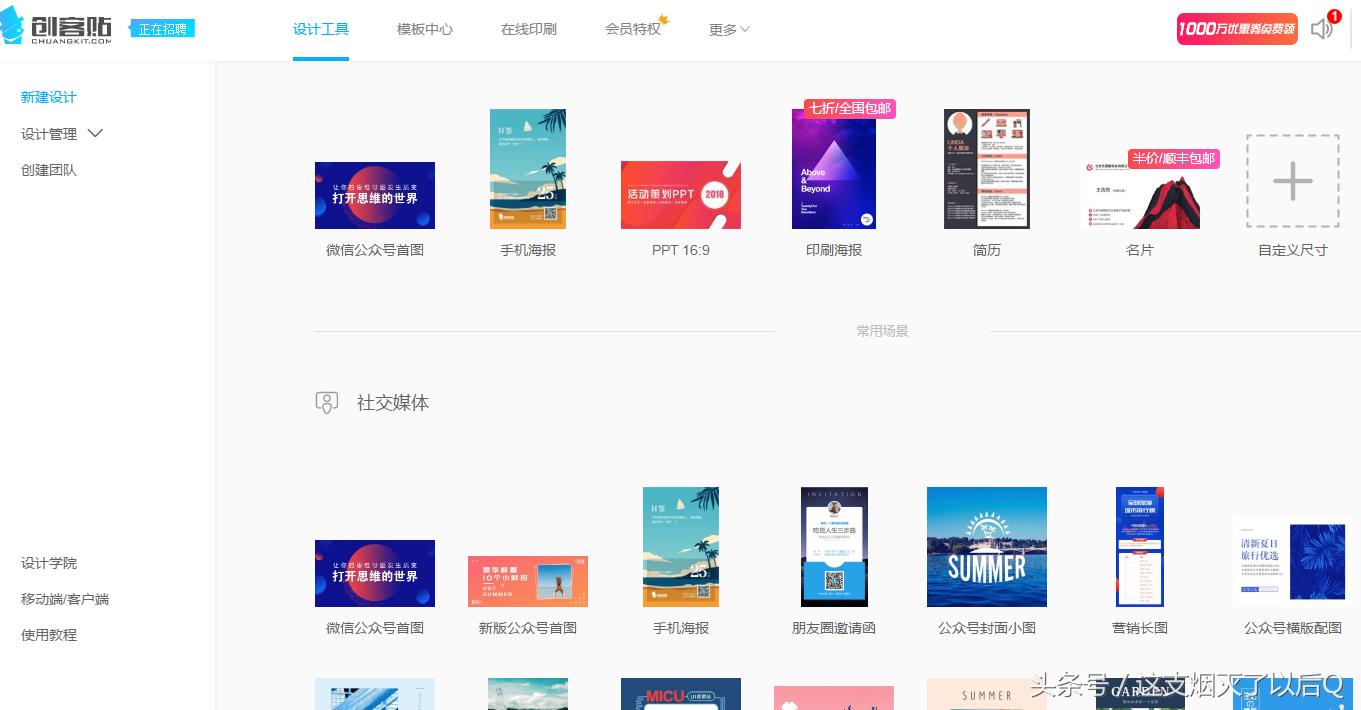Open the 简历 resume template
The height and width of the screenshot is (710, 1361).
pyautogui.click(x=986, y=168)
